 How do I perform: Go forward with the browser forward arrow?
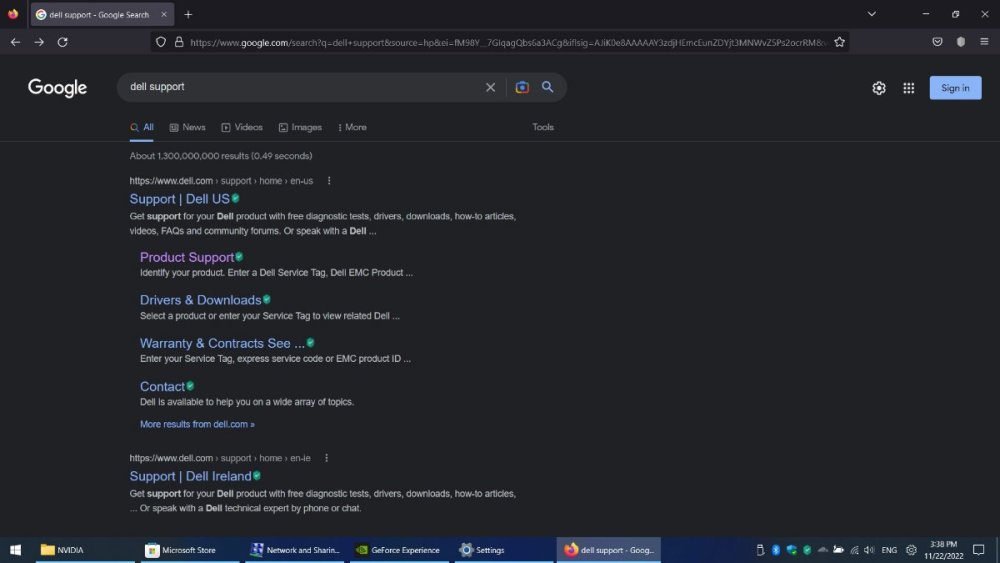click(x=39, y=42)
